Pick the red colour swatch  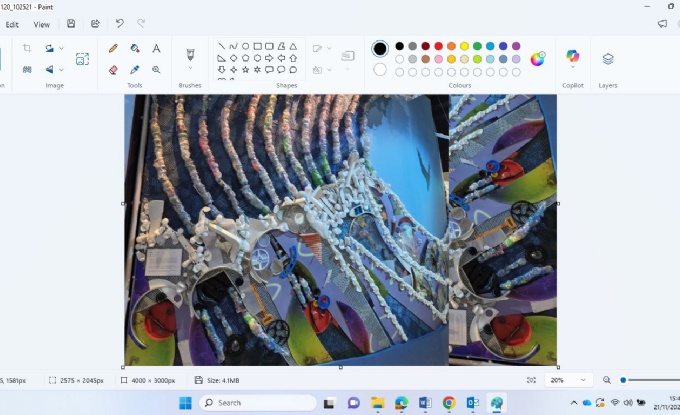coord(438,46)
